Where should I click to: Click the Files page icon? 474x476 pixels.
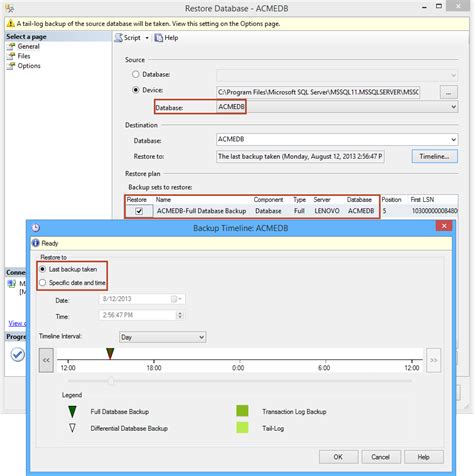pyautogui.click(x=11, y=56)
